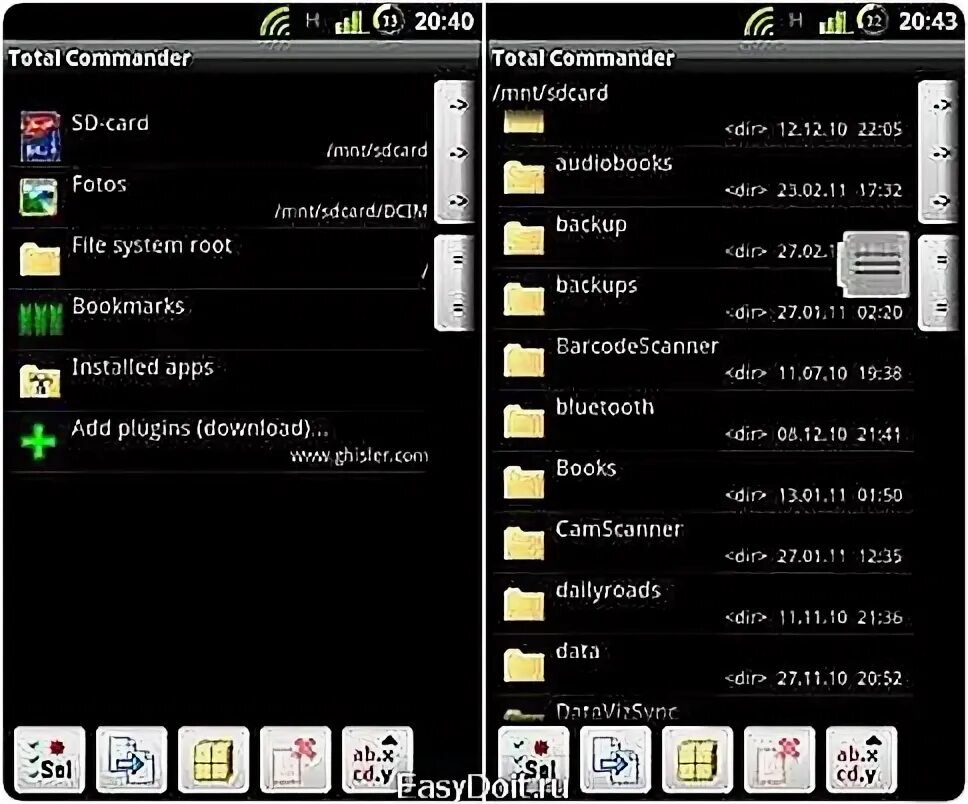Tap Select button in right panel toolbar
This screenshot has height=804, width=968.
point(533,760)
